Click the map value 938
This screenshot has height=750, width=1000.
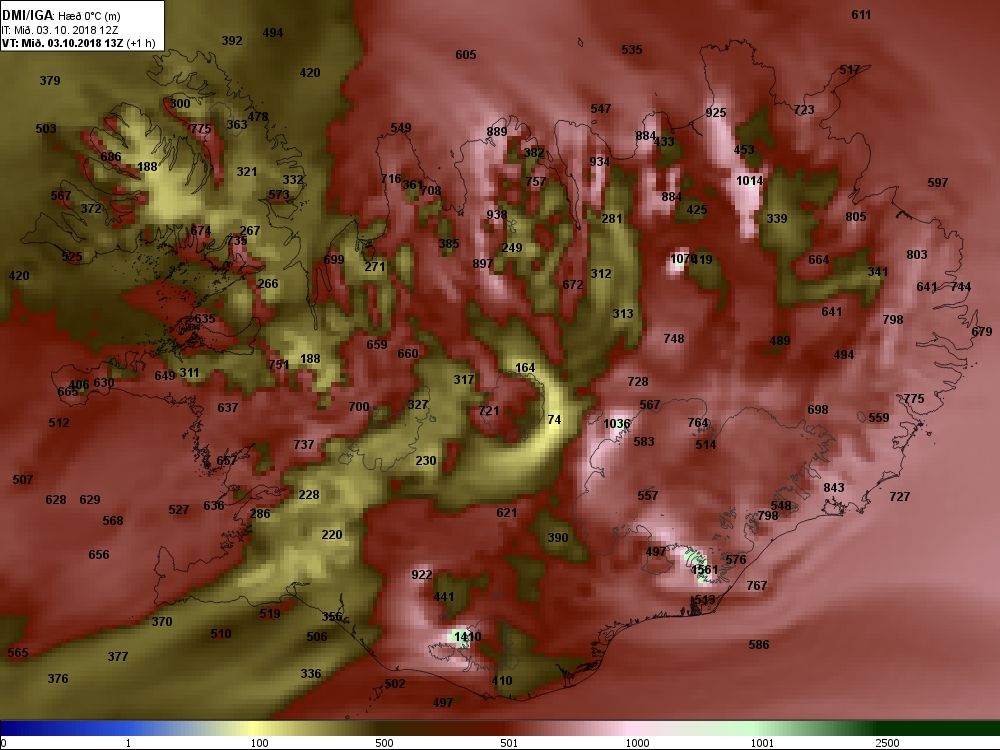click(497, 214)
